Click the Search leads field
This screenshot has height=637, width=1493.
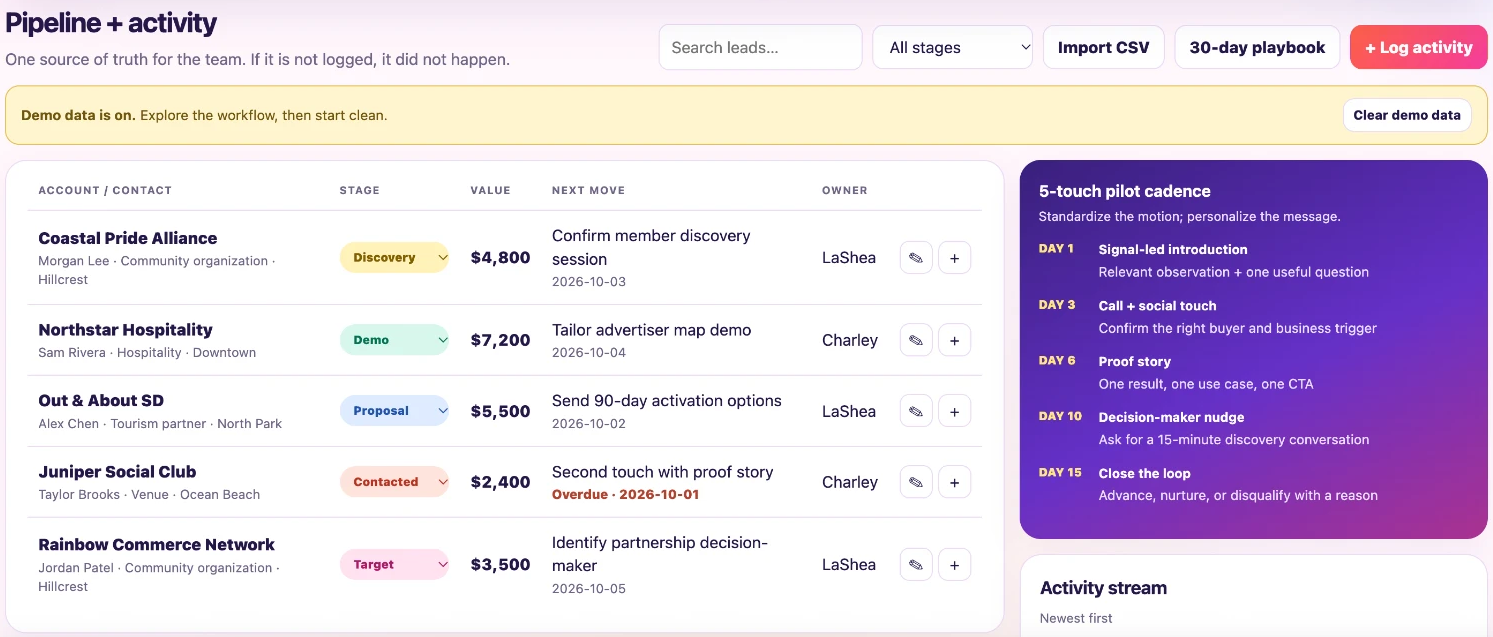760,47
